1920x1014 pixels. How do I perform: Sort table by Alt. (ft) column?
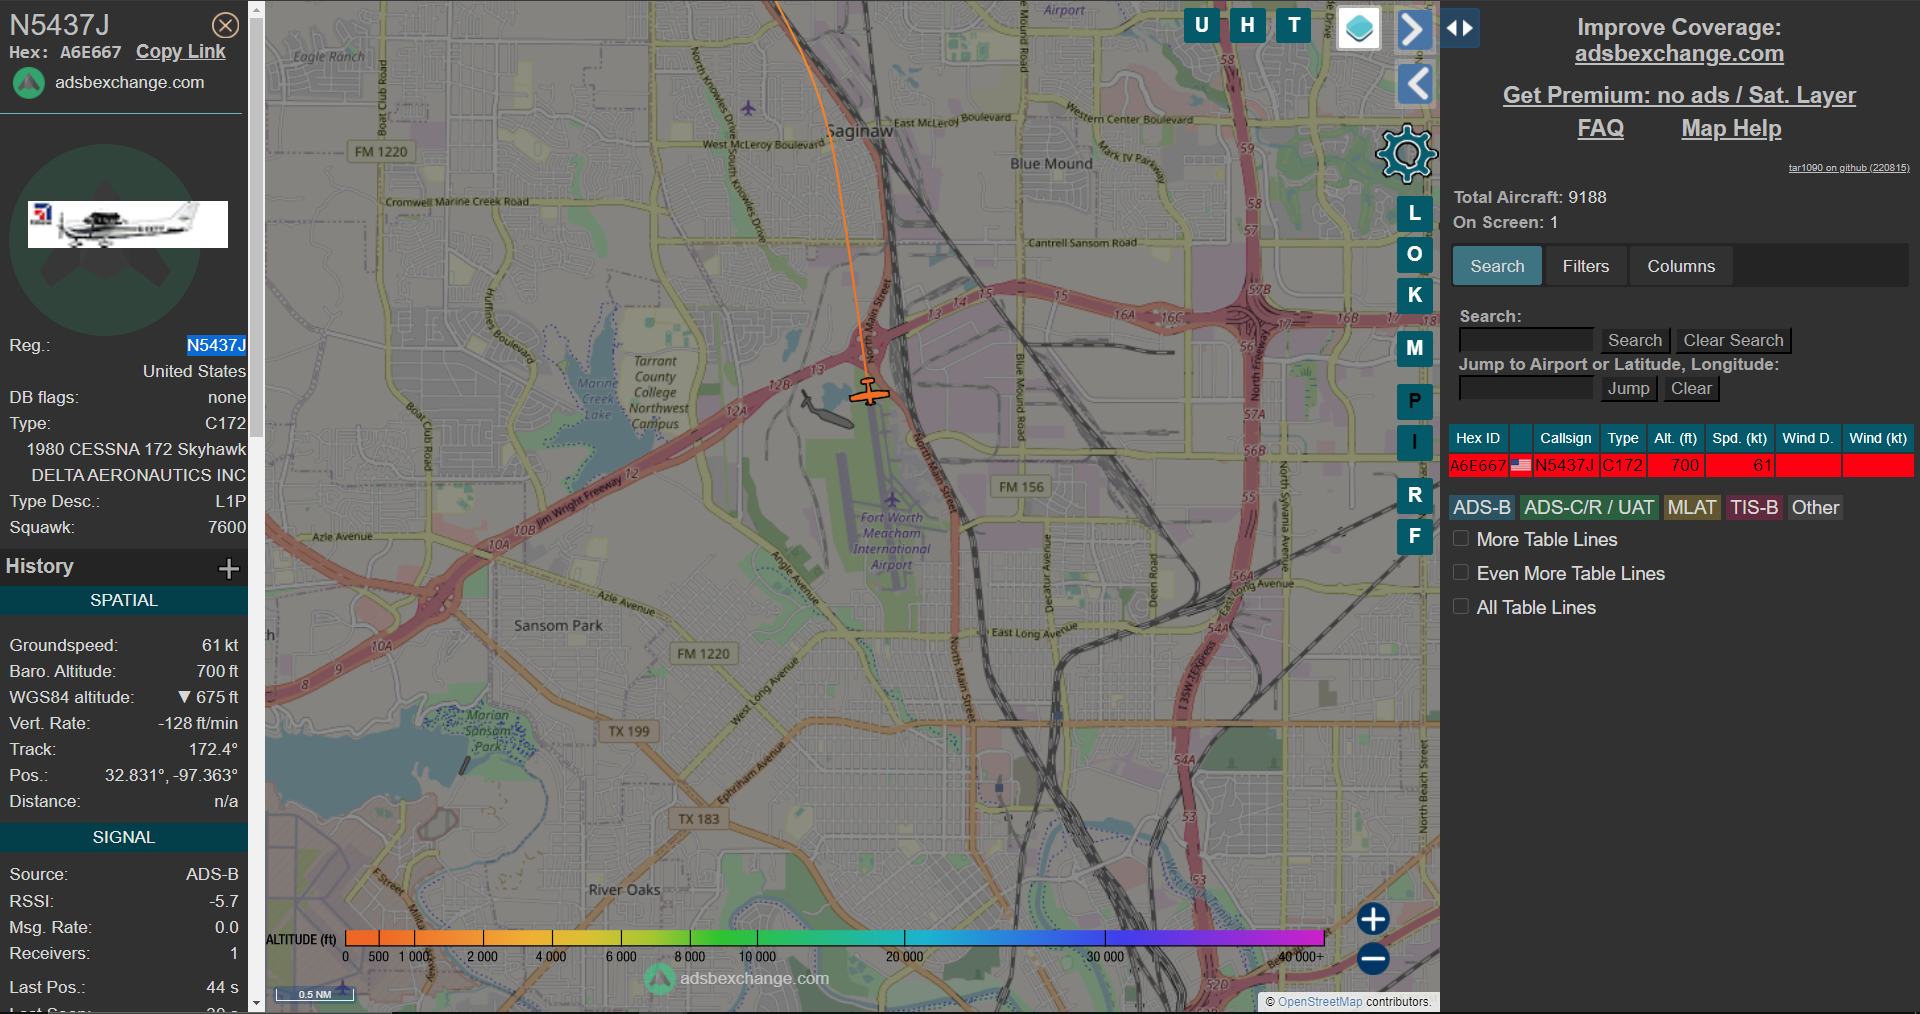[1675, 438]
